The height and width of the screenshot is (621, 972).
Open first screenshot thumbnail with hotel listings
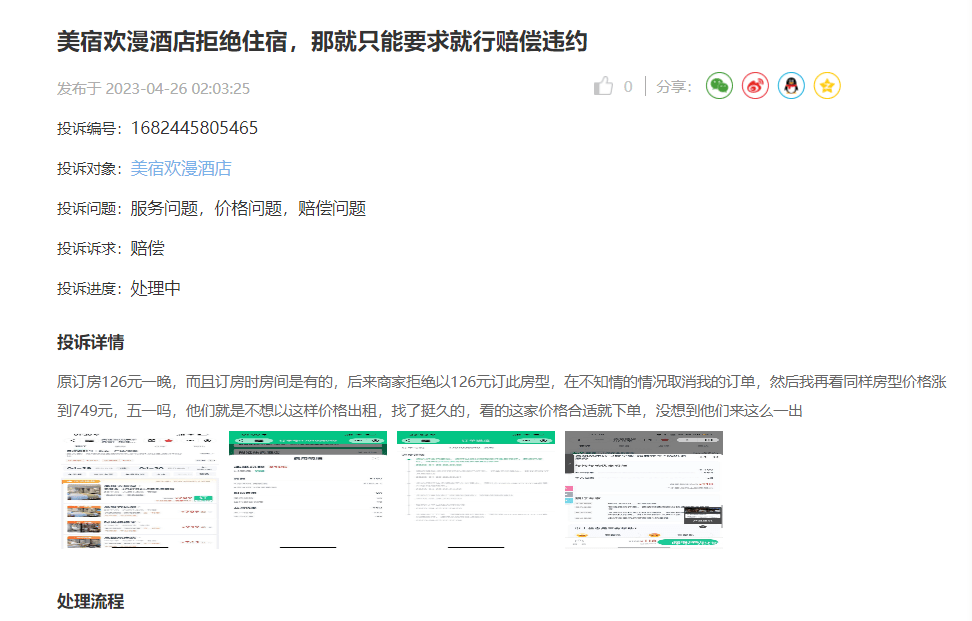(x=138, y=489)
